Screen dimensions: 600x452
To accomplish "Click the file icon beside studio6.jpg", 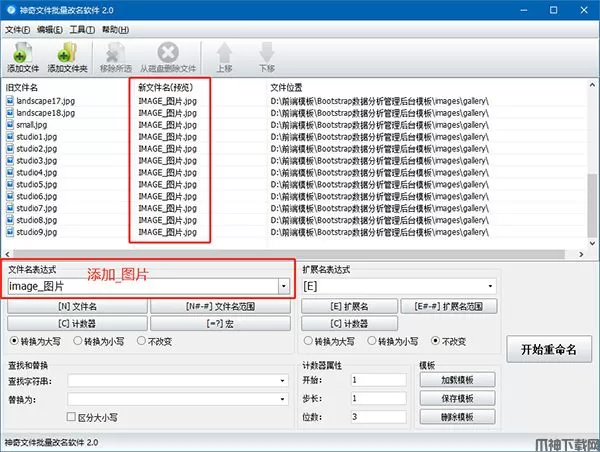I will 10,196.
